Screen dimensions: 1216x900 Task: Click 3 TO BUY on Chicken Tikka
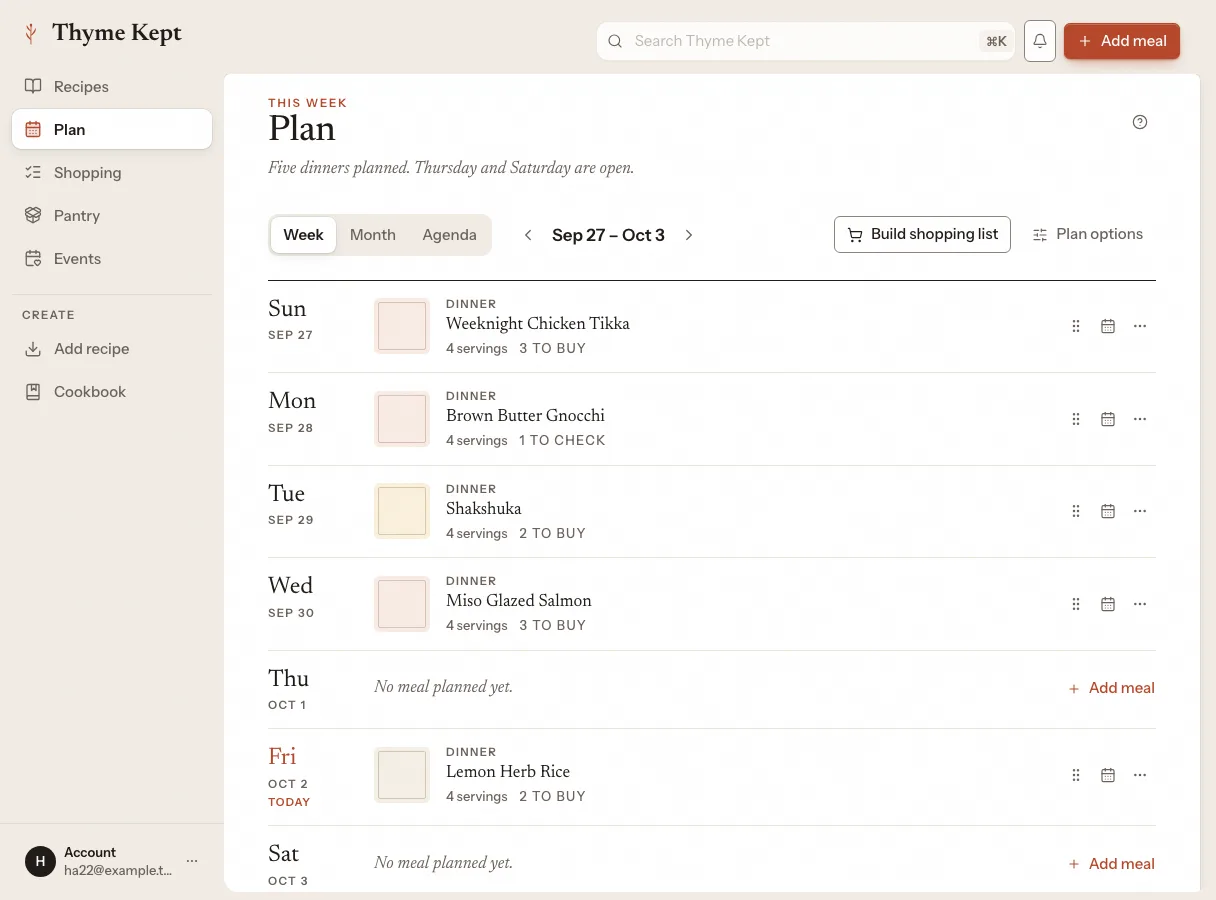coord(552,349)
